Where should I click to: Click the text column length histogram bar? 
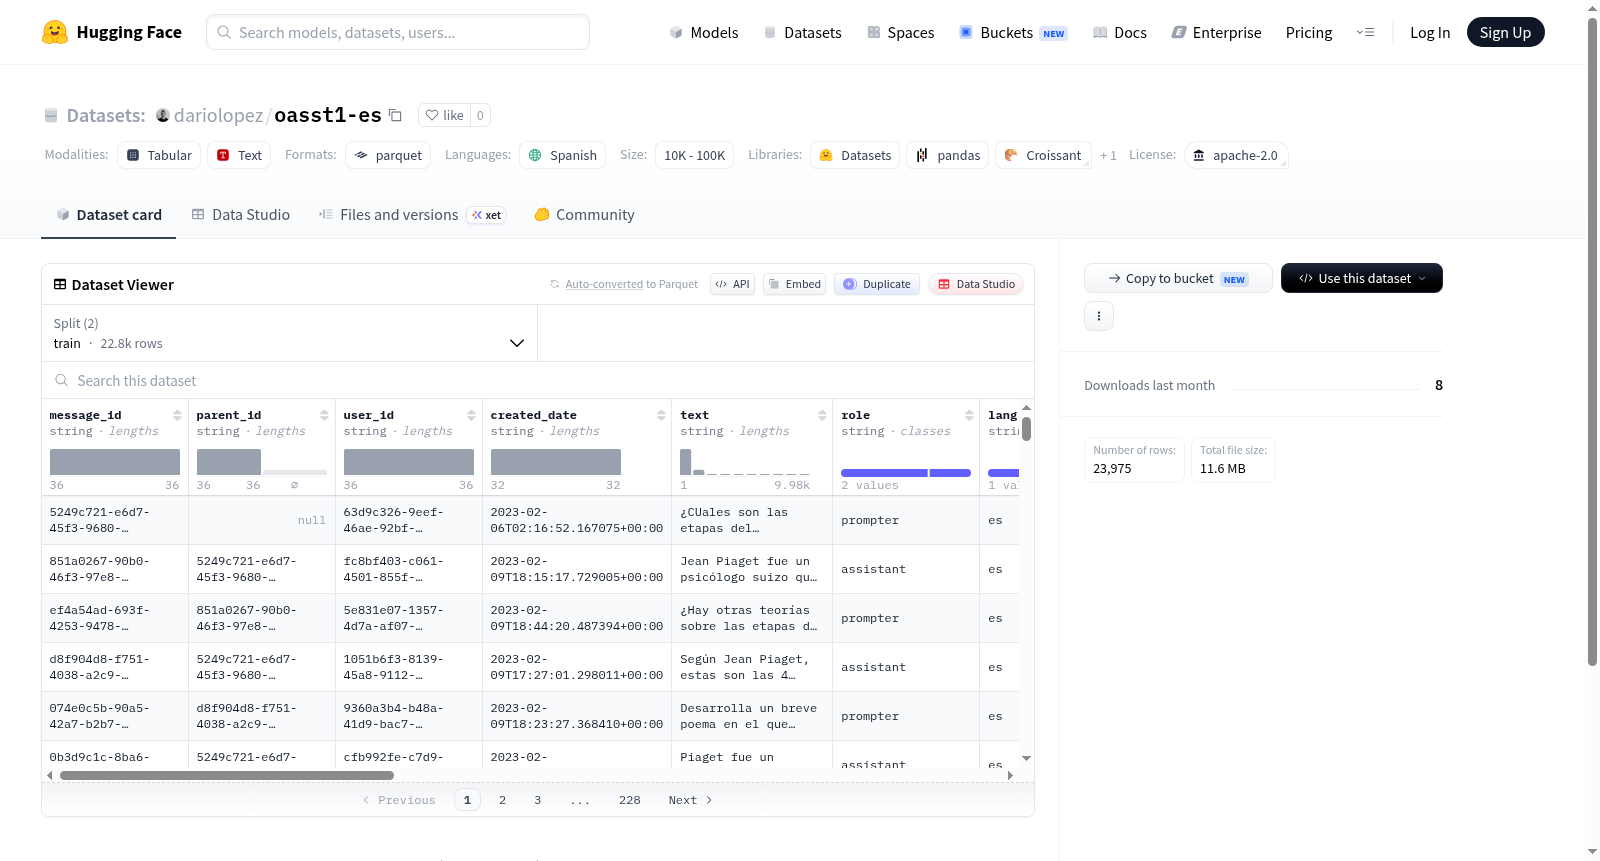686,461
